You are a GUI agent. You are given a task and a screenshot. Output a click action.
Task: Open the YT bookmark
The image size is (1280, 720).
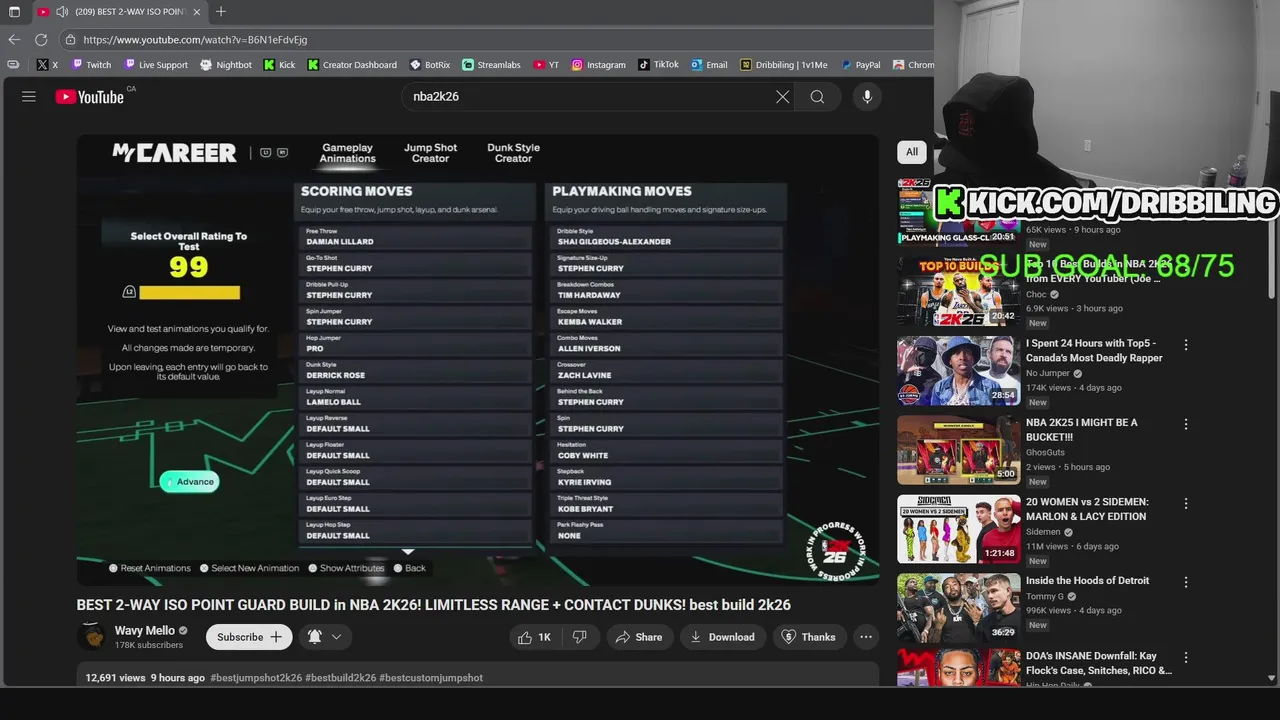(546, 65)
